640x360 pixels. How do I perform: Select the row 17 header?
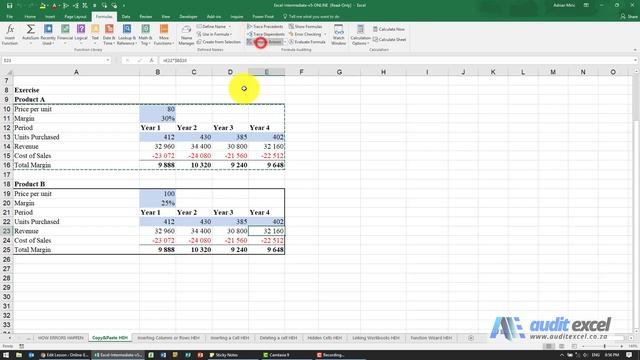7,175
